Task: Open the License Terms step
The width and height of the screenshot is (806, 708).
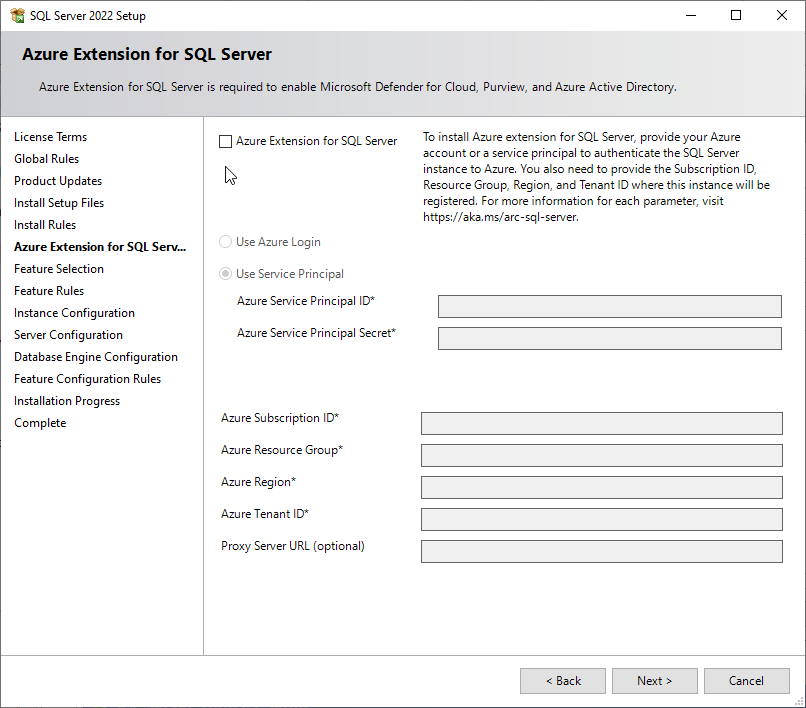Action: coord(50,137)
